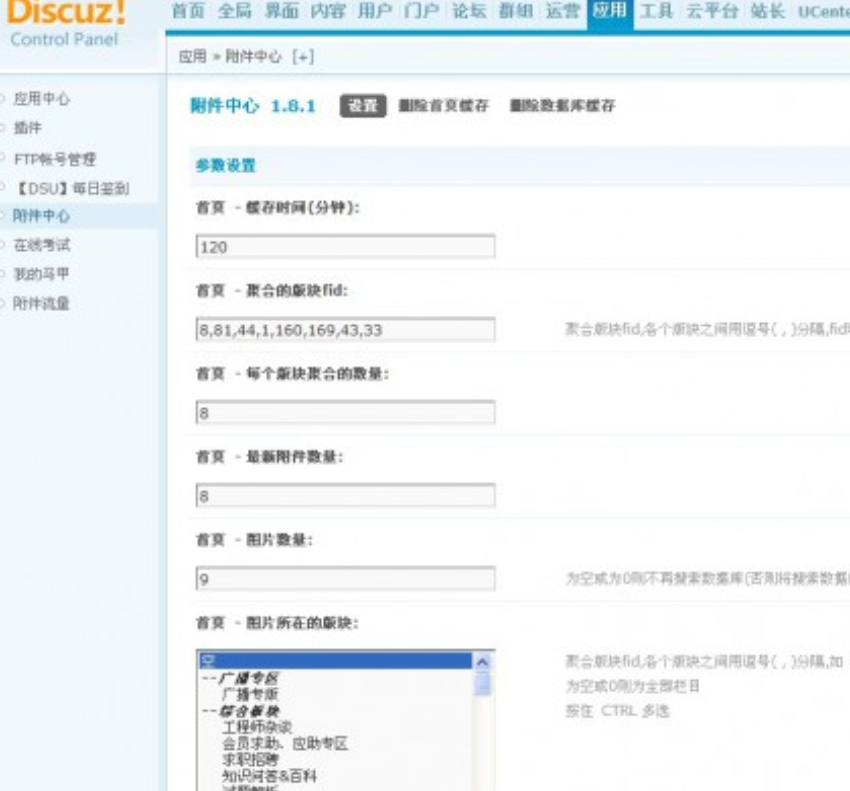Image resolution: width=850 pixels, height=791 pixels.
Task: Open 应用中心 in the sidebar
Action: pyautogui.click(x=41, y=99)
